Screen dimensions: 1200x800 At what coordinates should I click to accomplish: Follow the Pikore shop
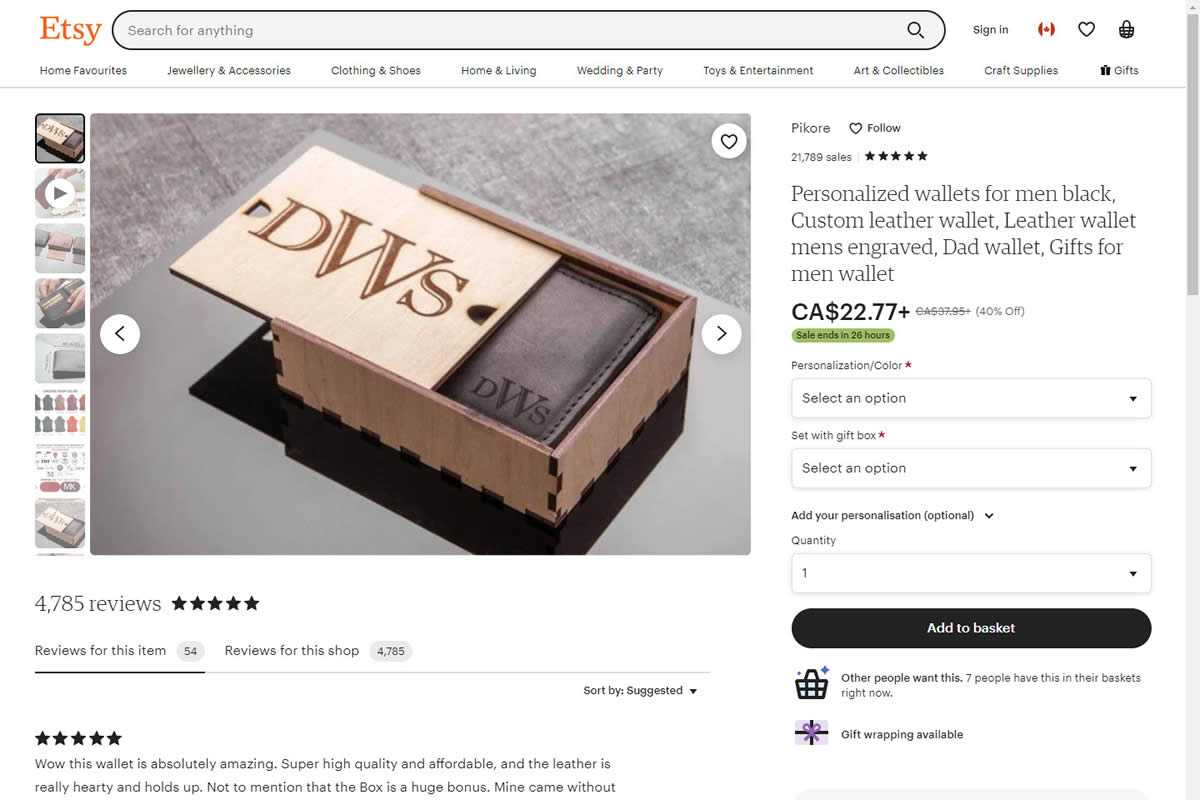[875, 128]
